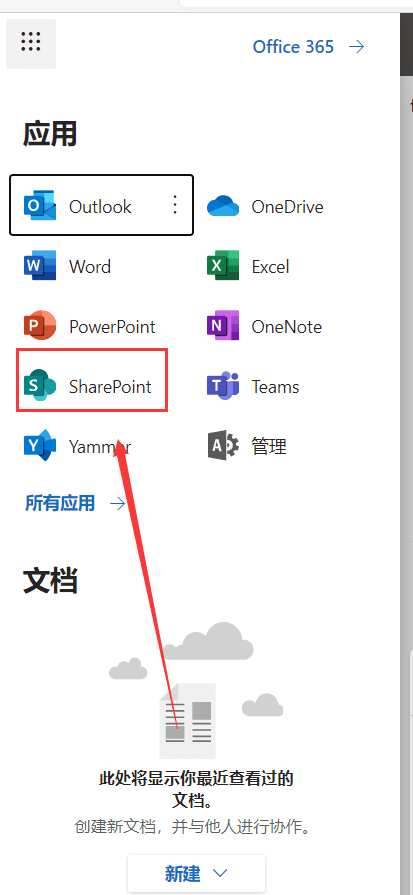Click the PowerPoint label text
The height and width of the screenshot is (895, 413).
112,326
